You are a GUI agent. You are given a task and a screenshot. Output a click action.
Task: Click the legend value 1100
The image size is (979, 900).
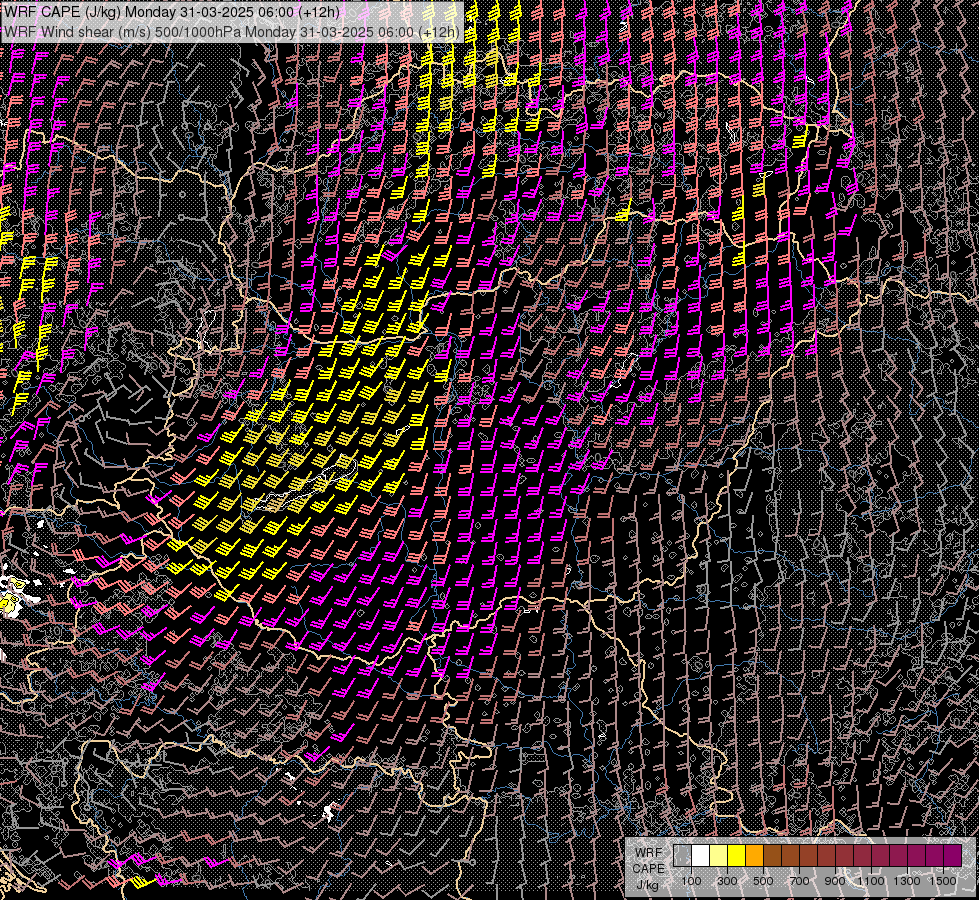[870, 881]
